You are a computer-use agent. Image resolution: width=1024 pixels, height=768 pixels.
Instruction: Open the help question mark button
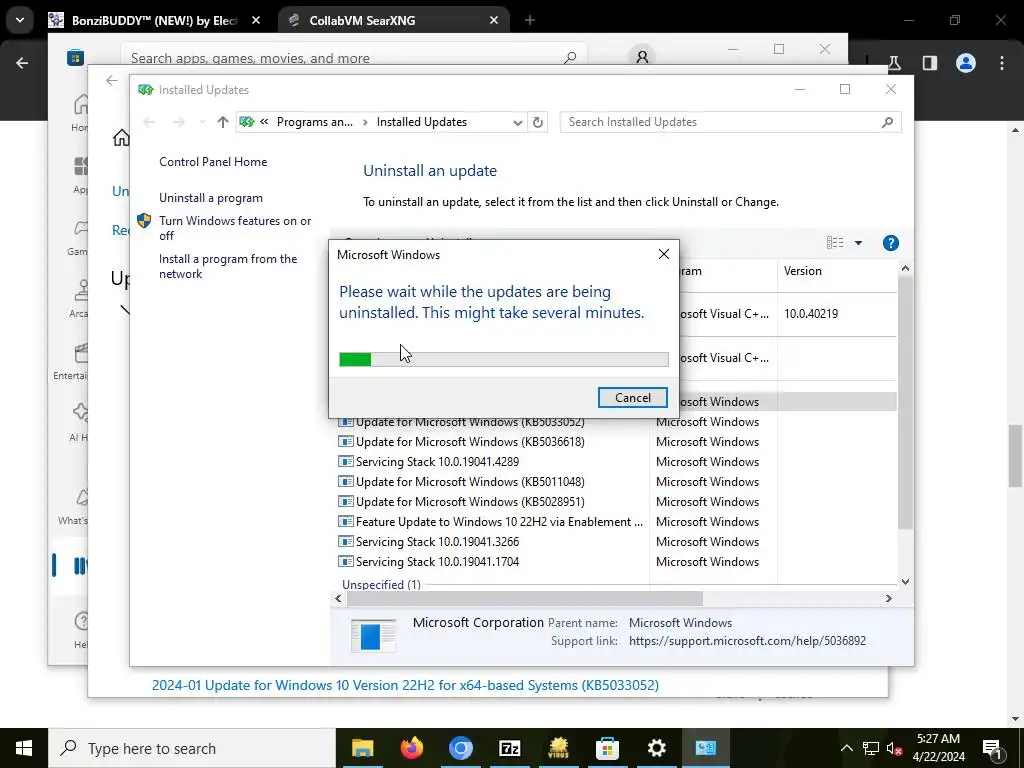tap(890, 243)
